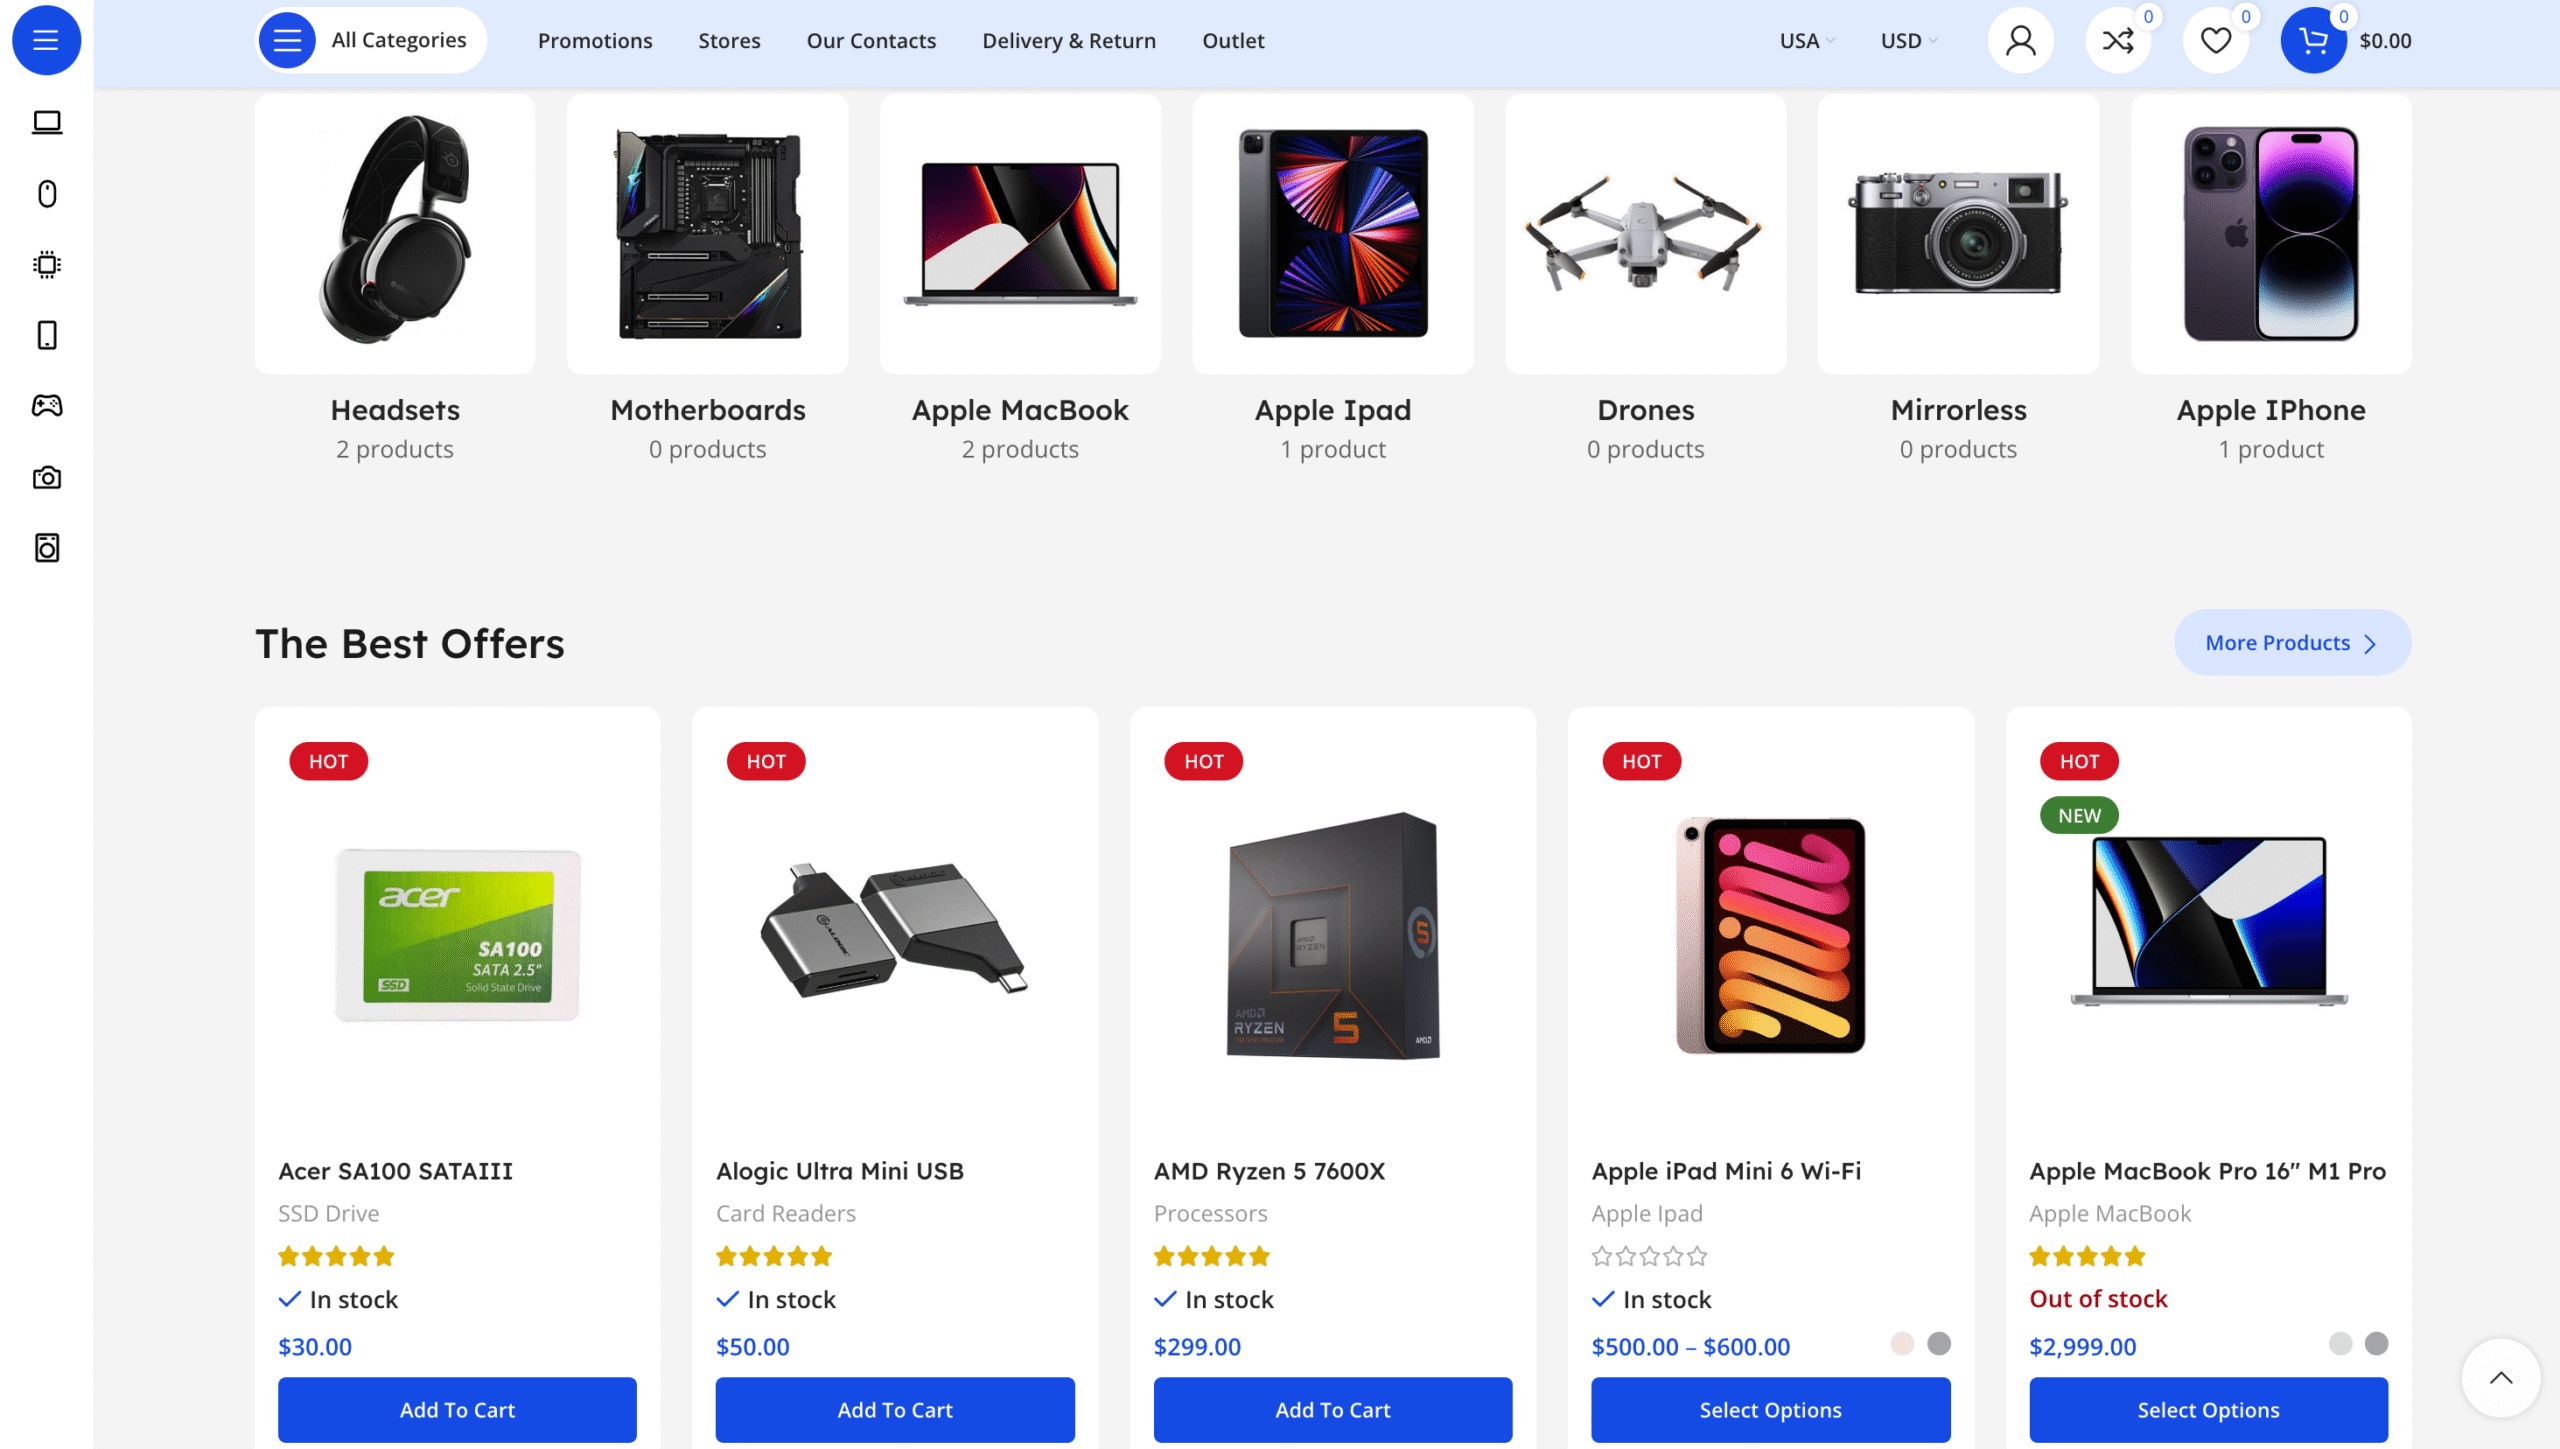The width and height of the screenshot is (2560, 1449).
Task: Expand the USA country dropdown
Action: (x=1806, y=41)
